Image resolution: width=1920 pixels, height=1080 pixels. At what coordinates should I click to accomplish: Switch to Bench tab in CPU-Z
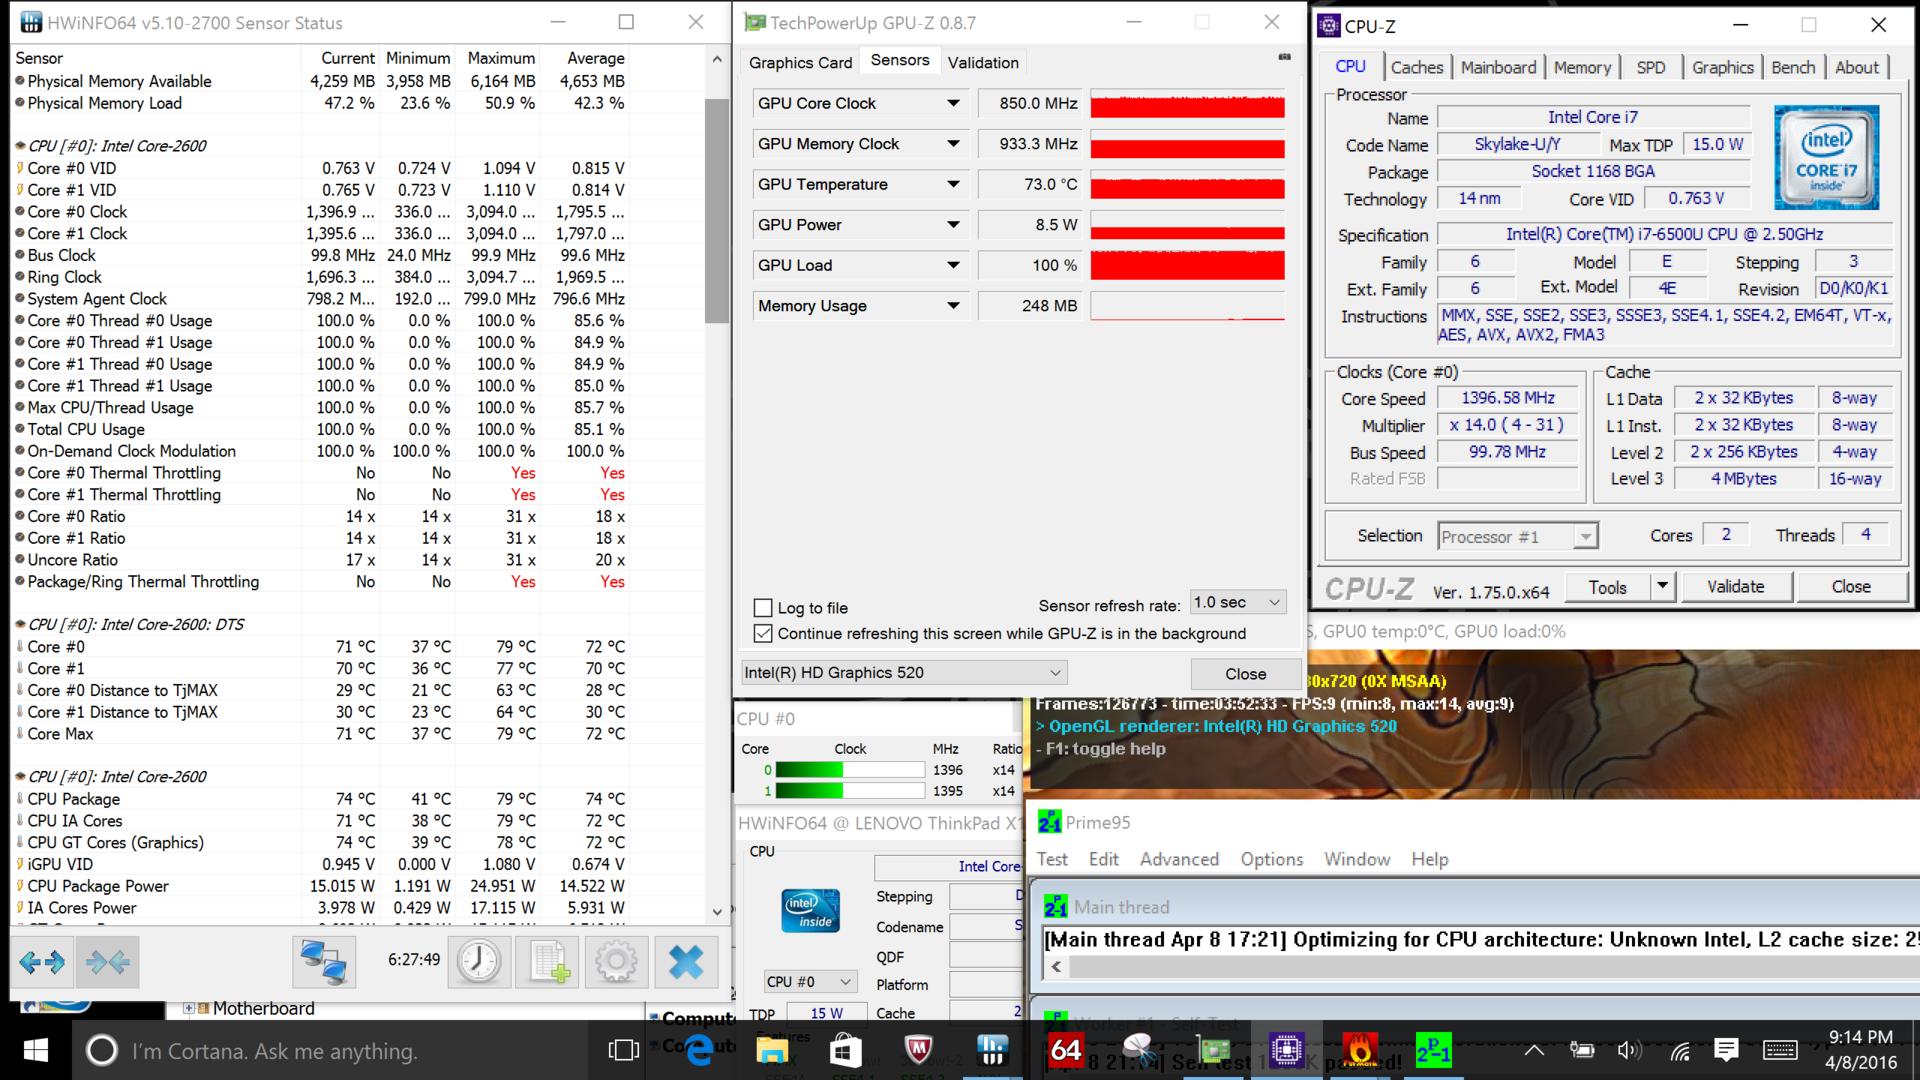[x=1793, y=68]
